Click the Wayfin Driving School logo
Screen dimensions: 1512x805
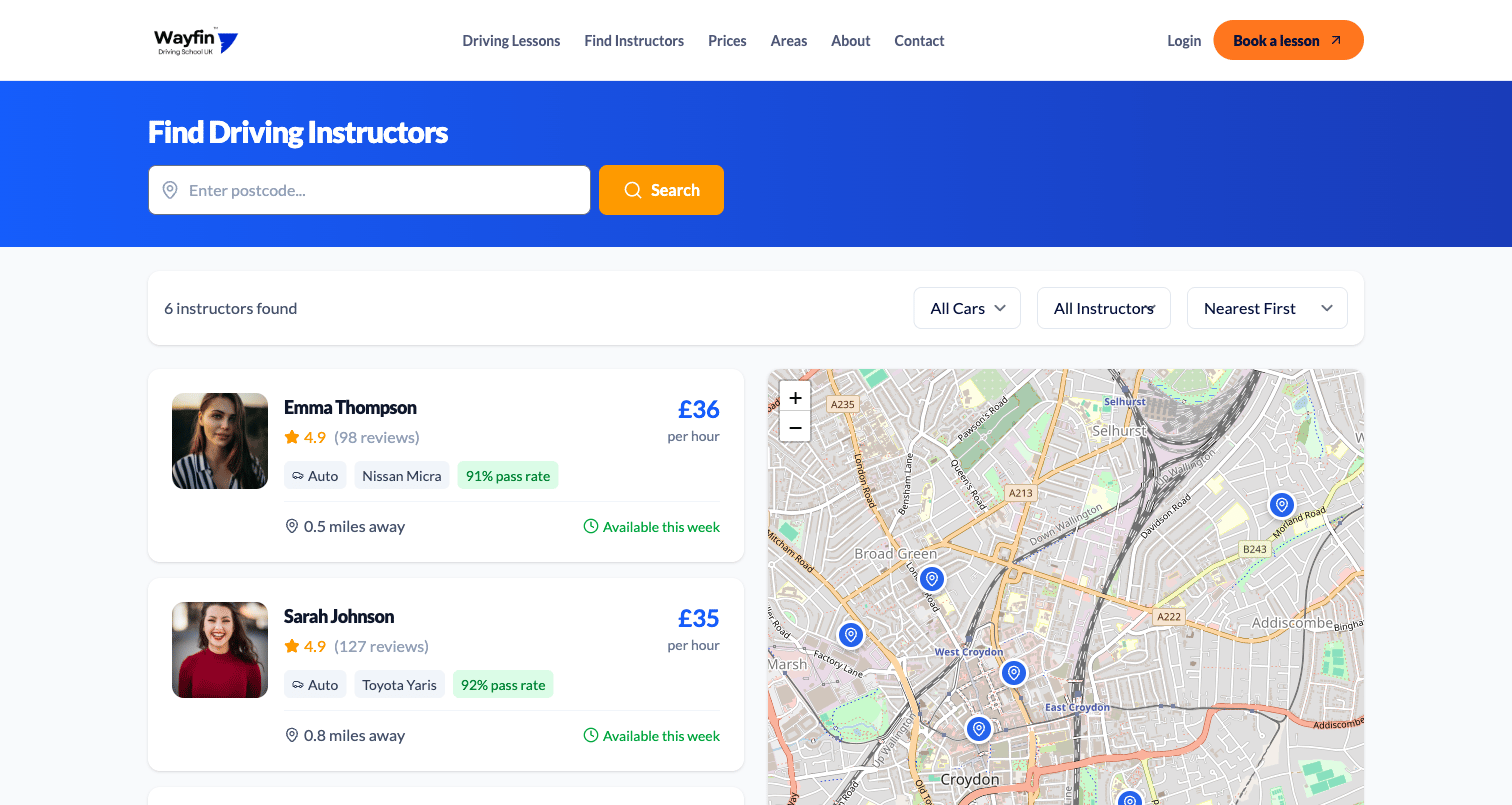pyautogui.click(x=196, y=41)
